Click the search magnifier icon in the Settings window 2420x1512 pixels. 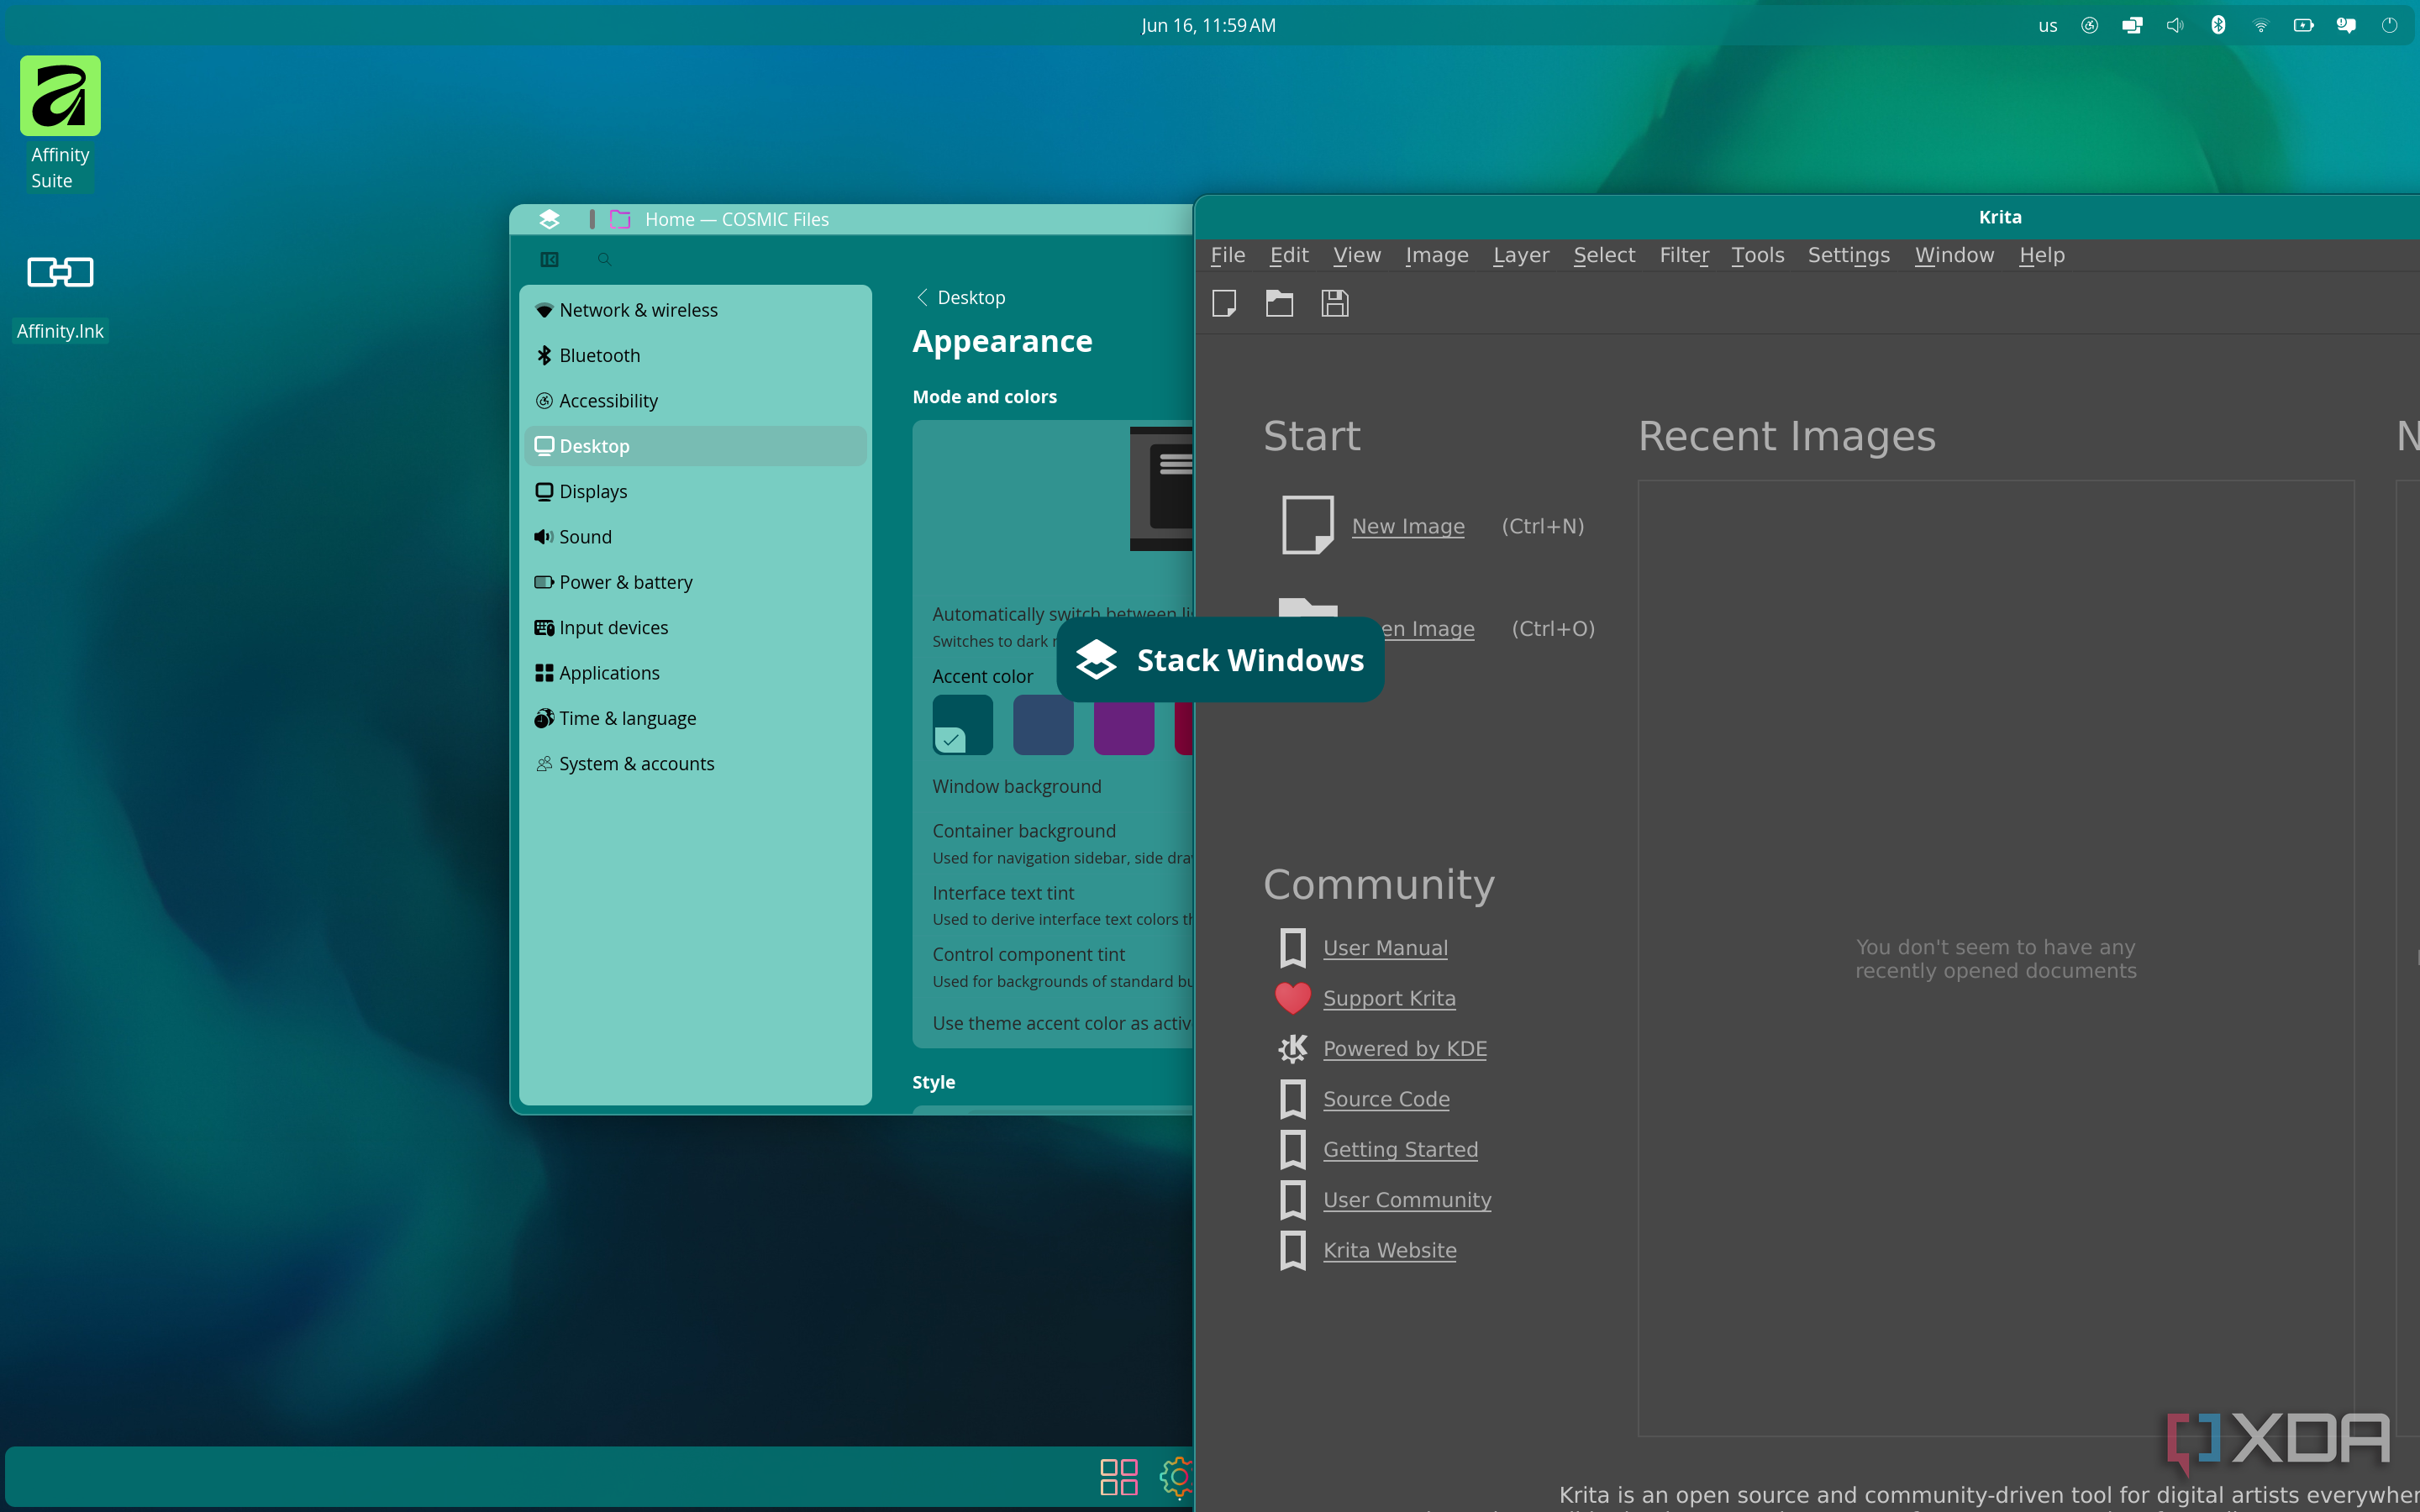604,260
